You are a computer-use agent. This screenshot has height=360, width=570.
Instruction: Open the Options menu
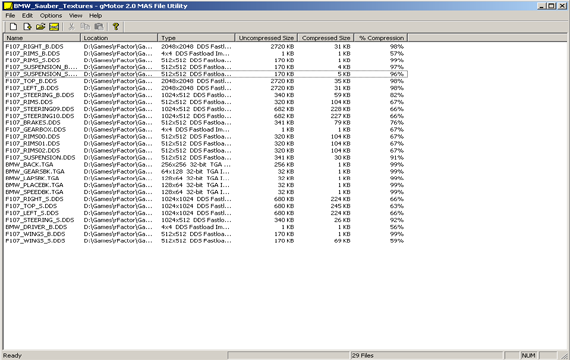[51, 16]
